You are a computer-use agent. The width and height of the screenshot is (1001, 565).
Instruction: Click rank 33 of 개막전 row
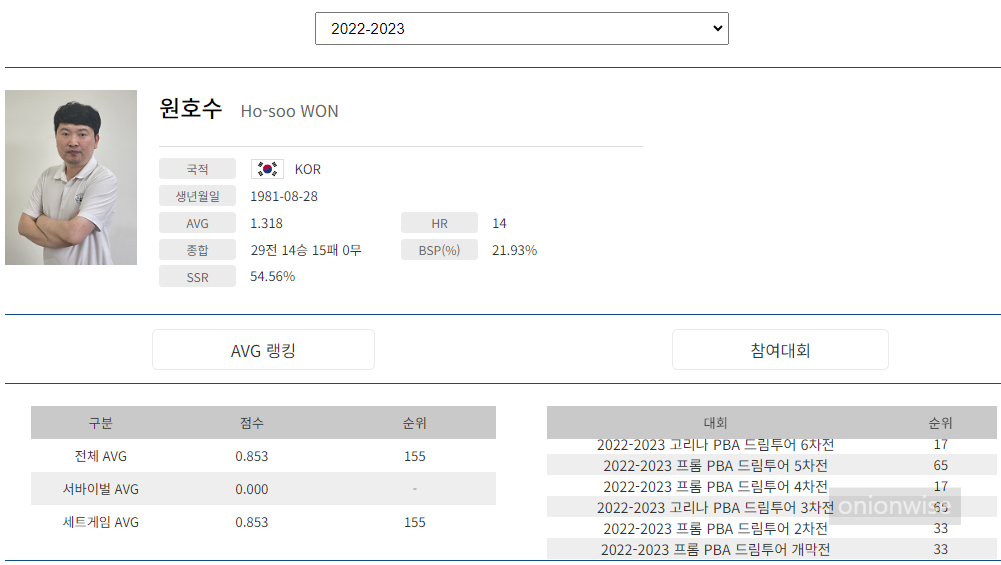(x=940, y=549)
